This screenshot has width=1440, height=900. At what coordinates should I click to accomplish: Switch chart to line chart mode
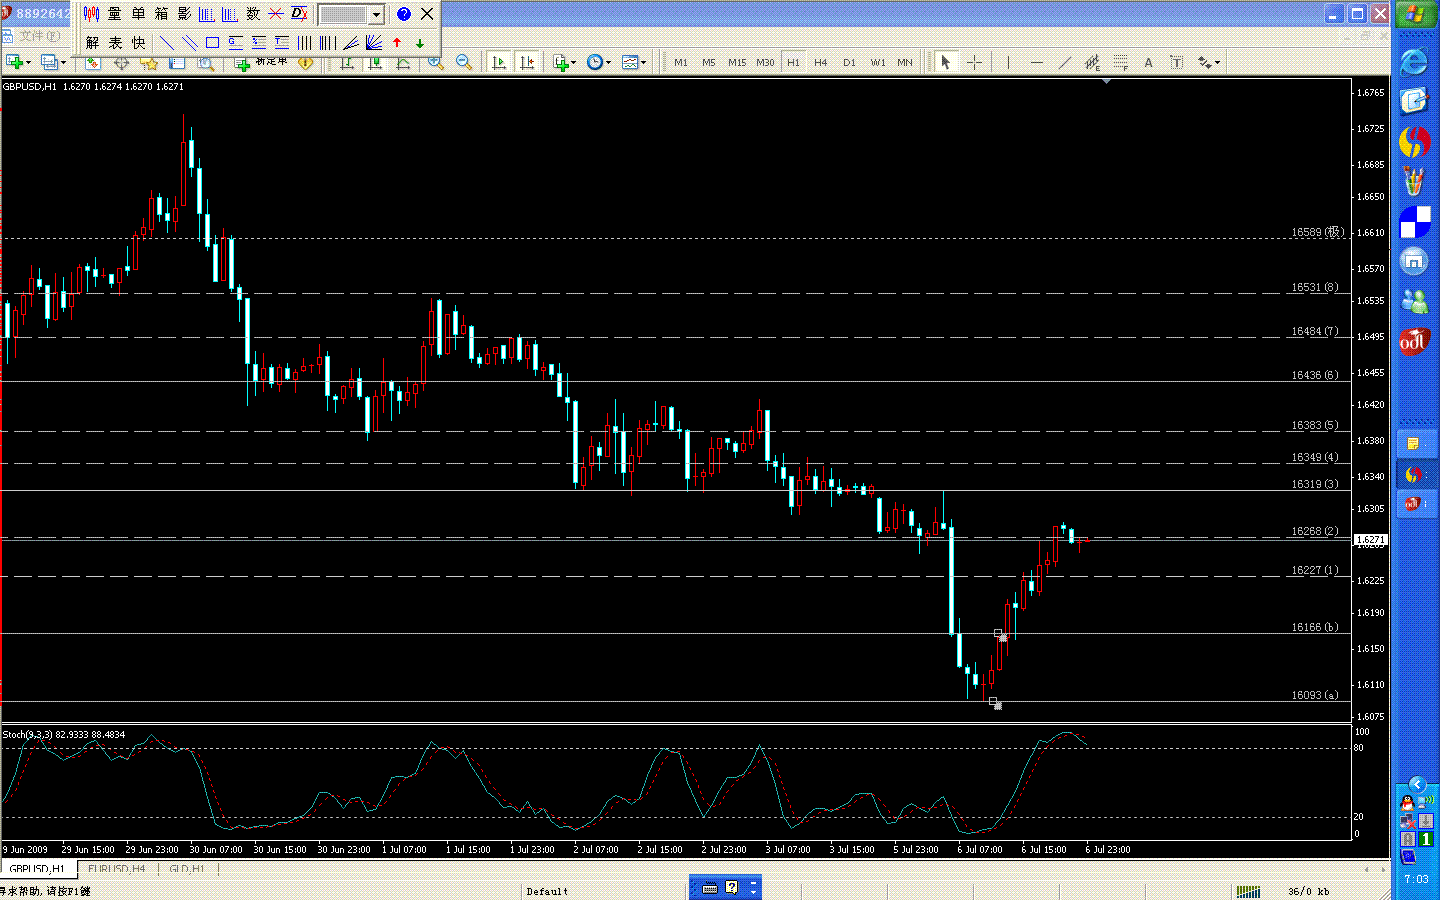pyautogui.click(x=403, y=62)
